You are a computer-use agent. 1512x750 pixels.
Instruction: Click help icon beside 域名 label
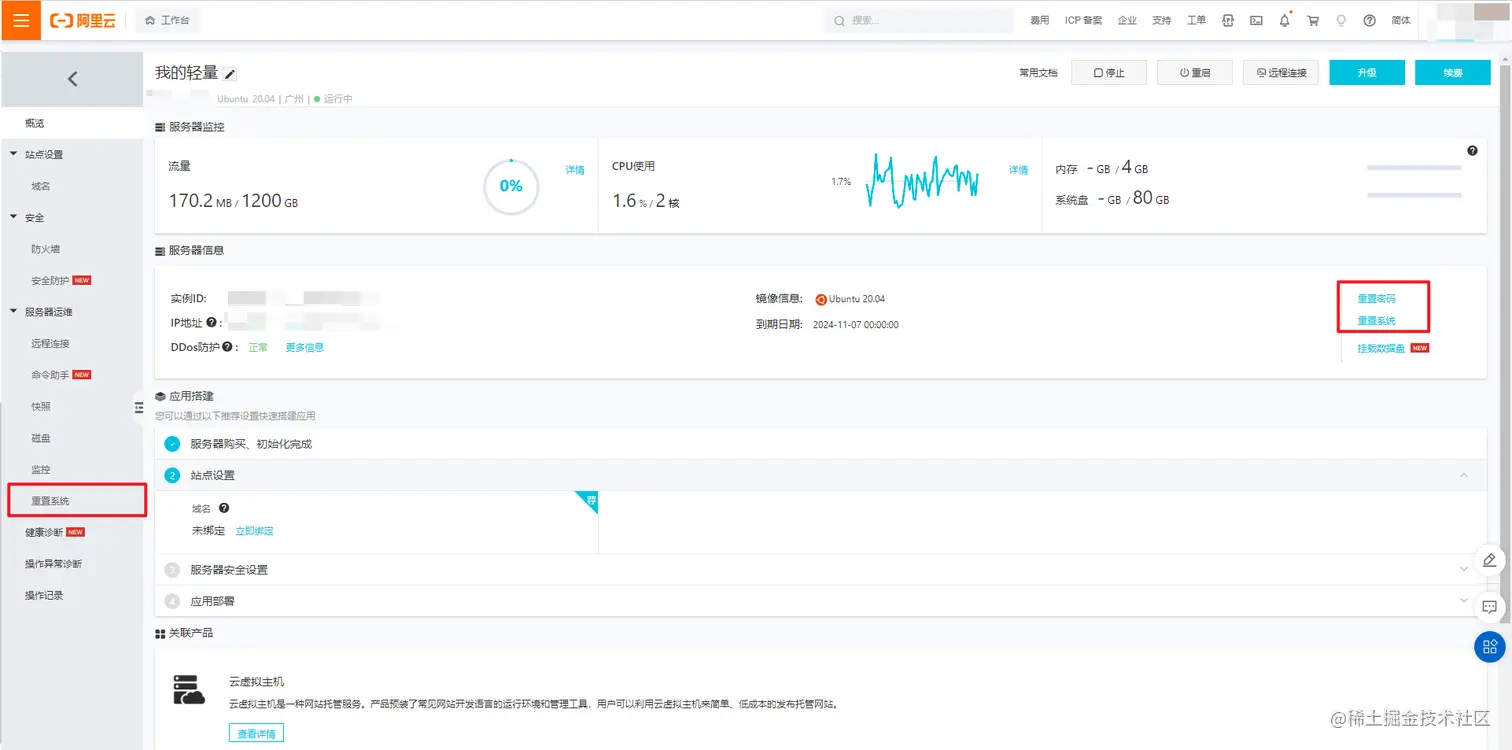224,508
